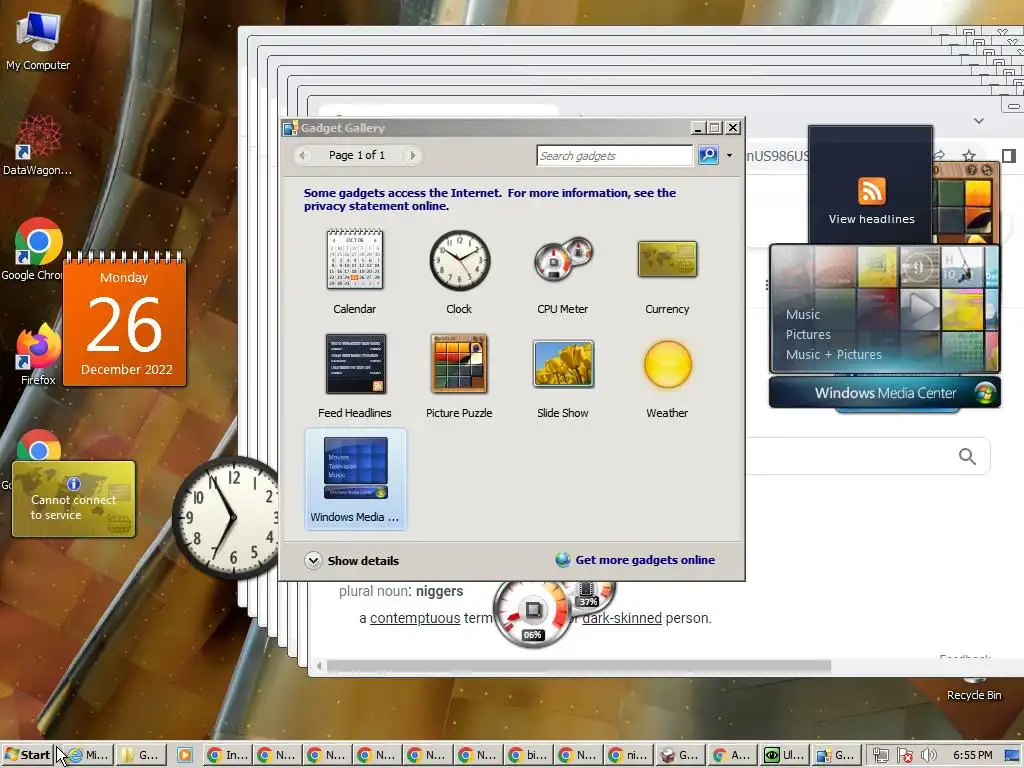Expand Chrome tab search chevron
This screenshot has width=1024, height=768.
(978, 121)
